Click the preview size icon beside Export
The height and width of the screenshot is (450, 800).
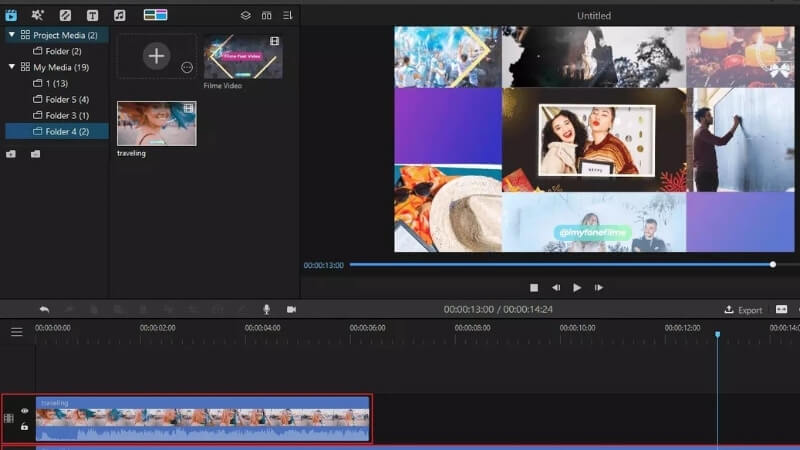[x=781, y=309]
